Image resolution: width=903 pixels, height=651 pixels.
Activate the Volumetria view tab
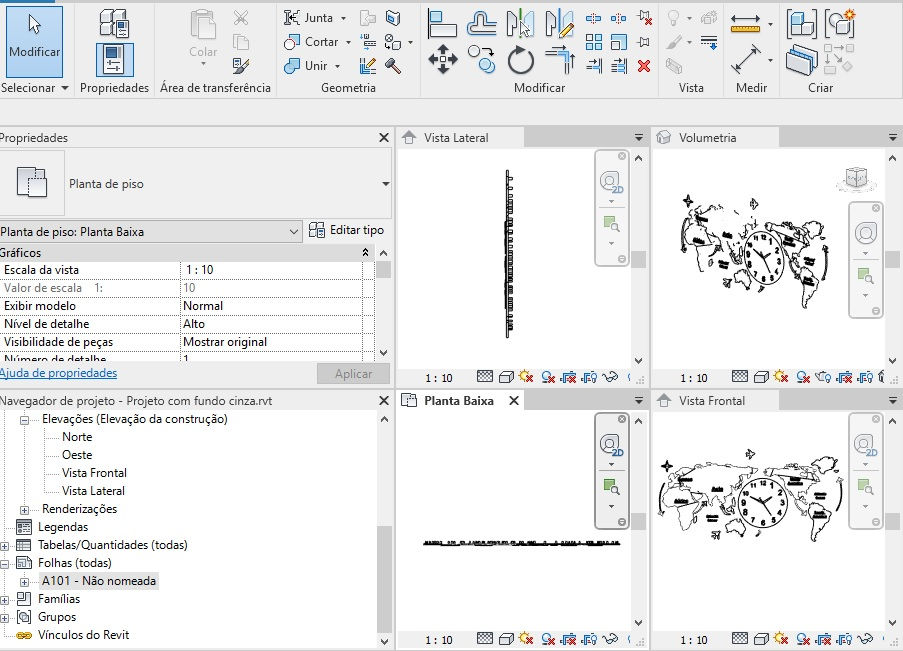pos(707,138)
